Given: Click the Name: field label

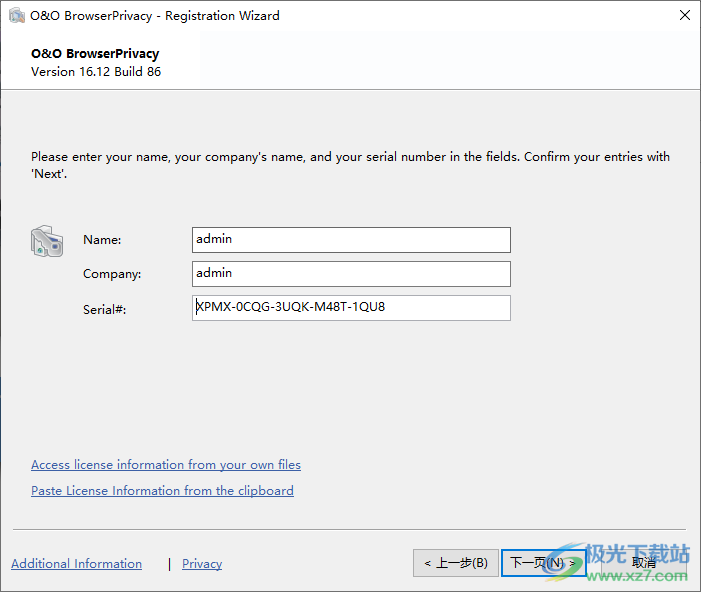Looking at the screenshot, I should 102,240.
